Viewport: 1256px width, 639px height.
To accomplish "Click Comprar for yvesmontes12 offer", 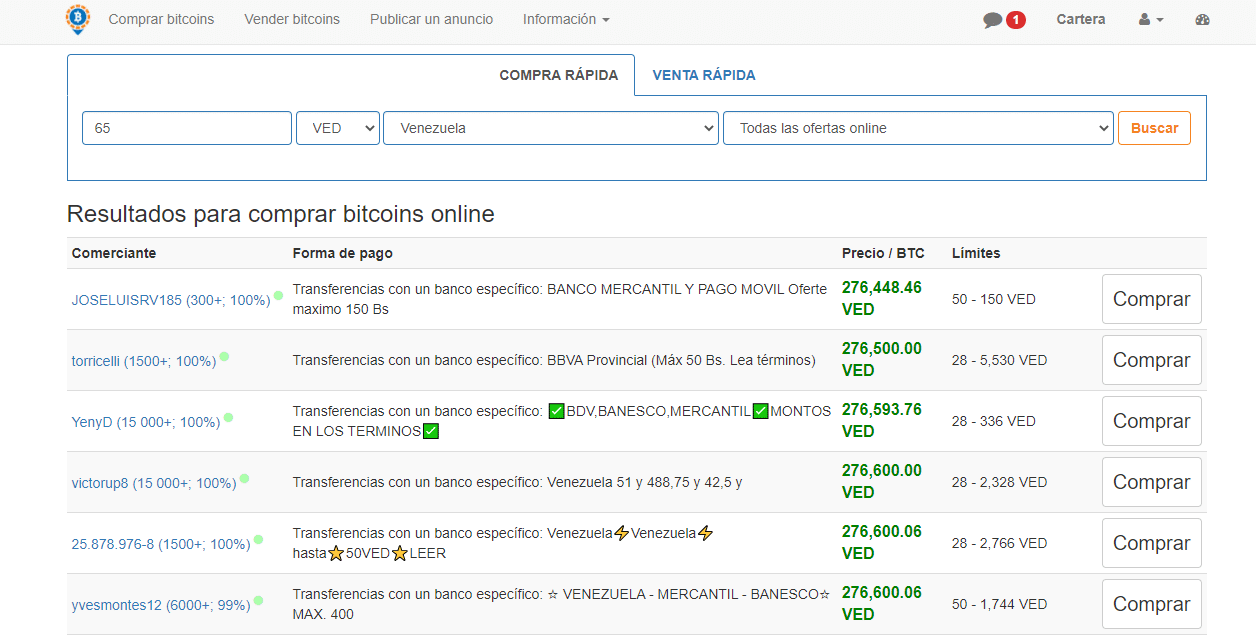I will tap(1152, 604).
